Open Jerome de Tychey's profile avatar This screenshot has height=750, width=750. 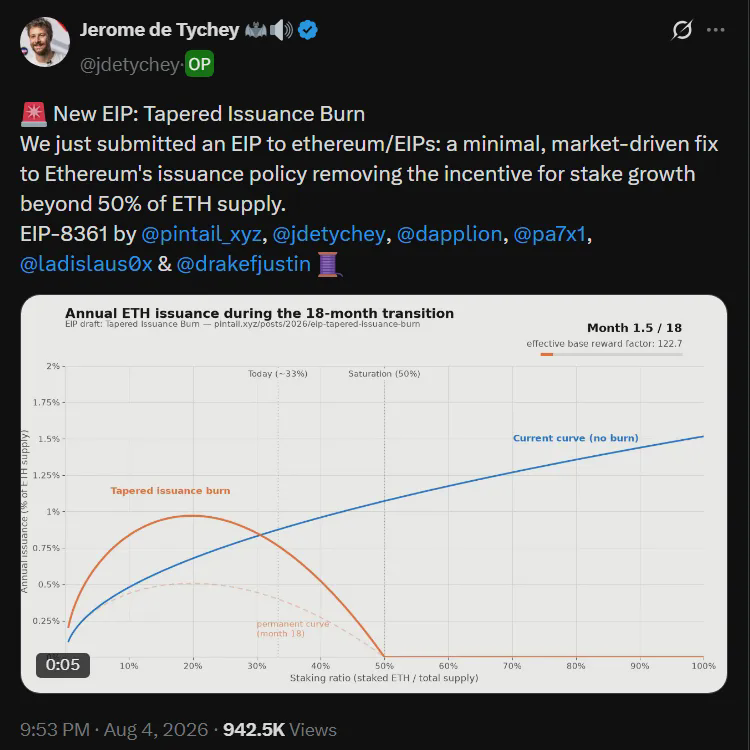pyautogui.click(x=44, y=42)
